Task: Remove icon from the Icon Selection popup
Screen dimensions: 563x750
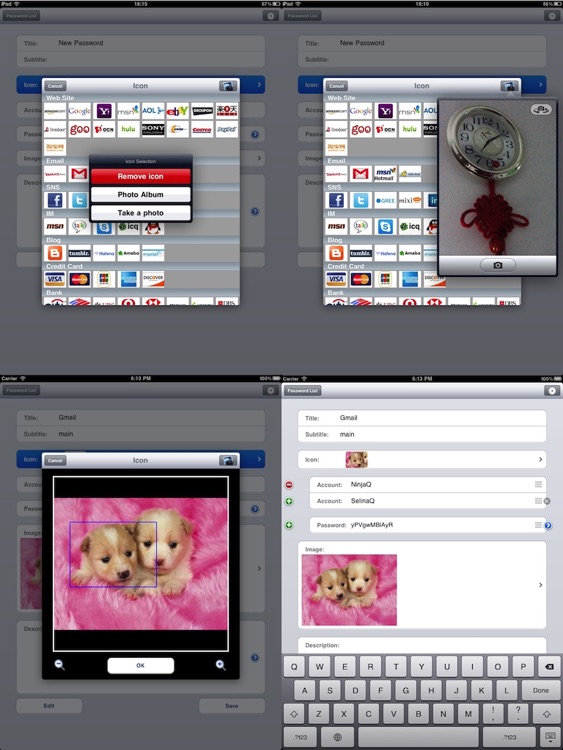Action: tap(141, 176)
